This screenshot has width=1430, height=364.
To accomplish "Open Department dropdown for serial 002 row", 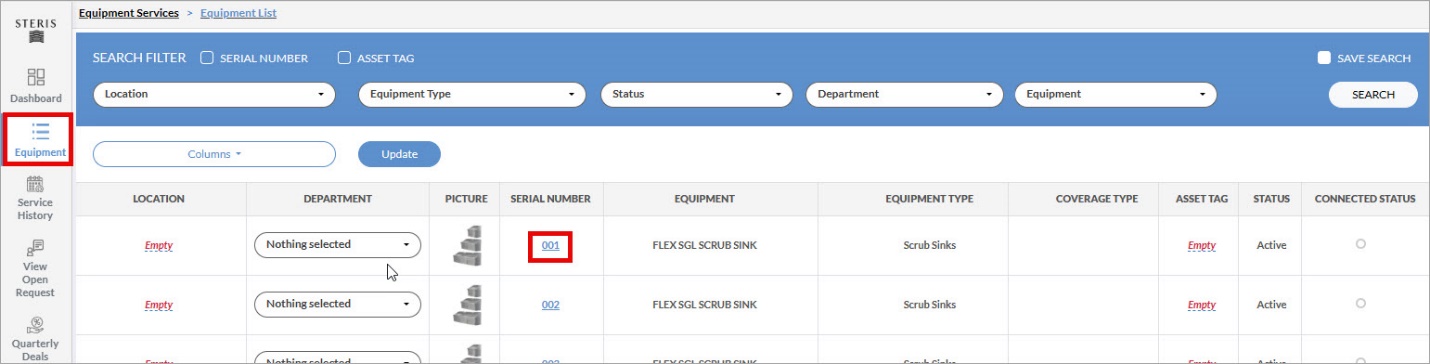I will point(337,304).
